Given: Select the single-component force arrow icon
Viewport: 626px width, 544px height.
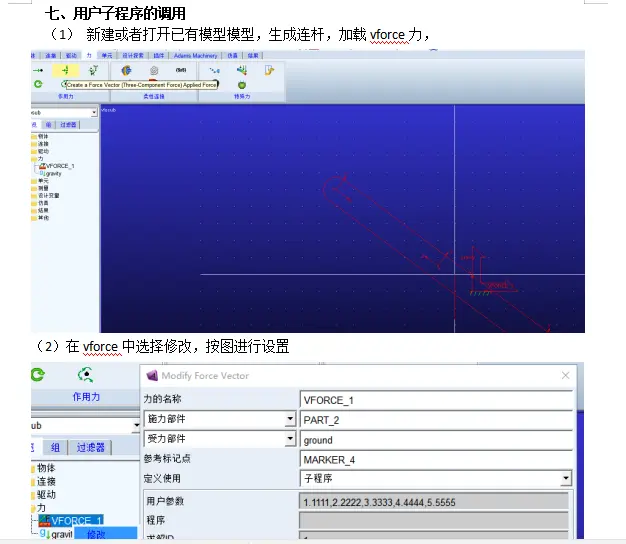Looking at the screenshot, I should [x=38, y=71].
